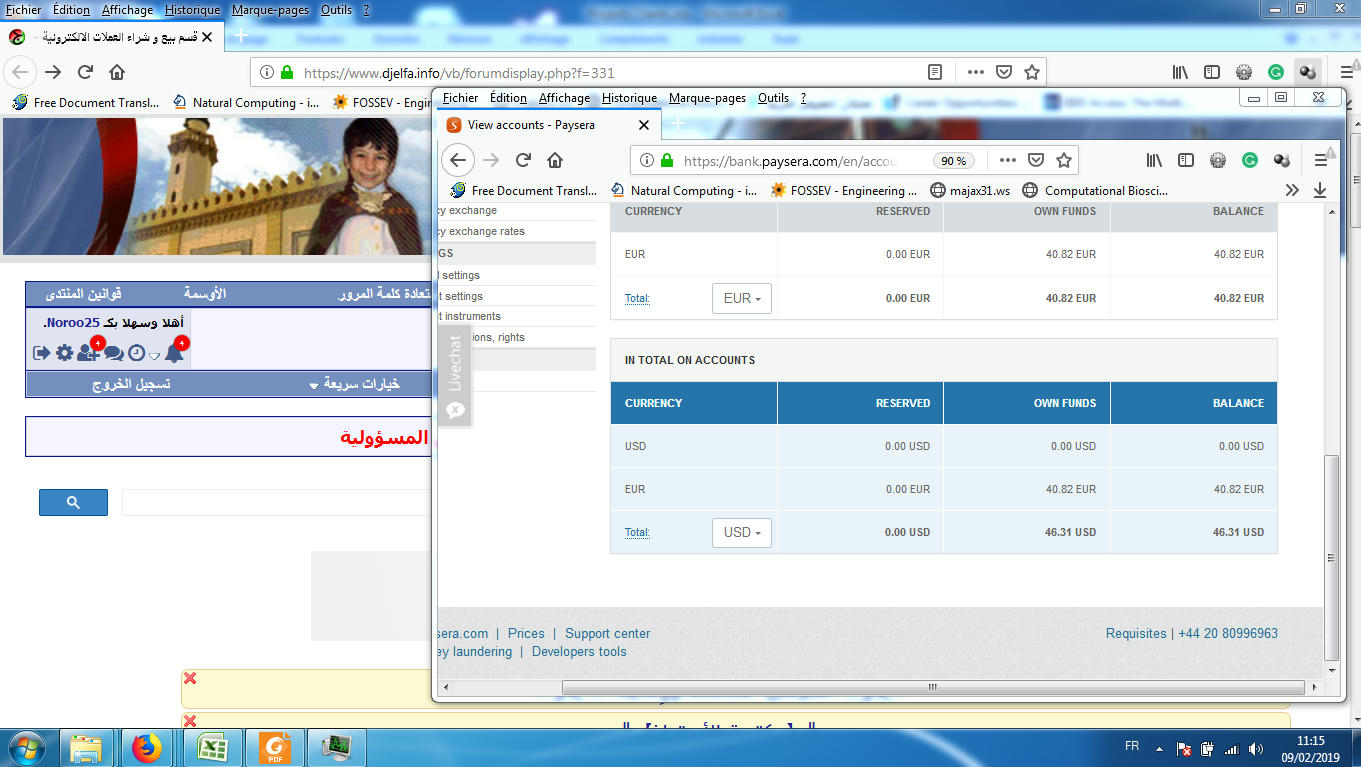Image resolution: width=1361 pixels, height=767 pixels.
Task: Open Firefox from Windows taskbar
Action: [147, 747]
